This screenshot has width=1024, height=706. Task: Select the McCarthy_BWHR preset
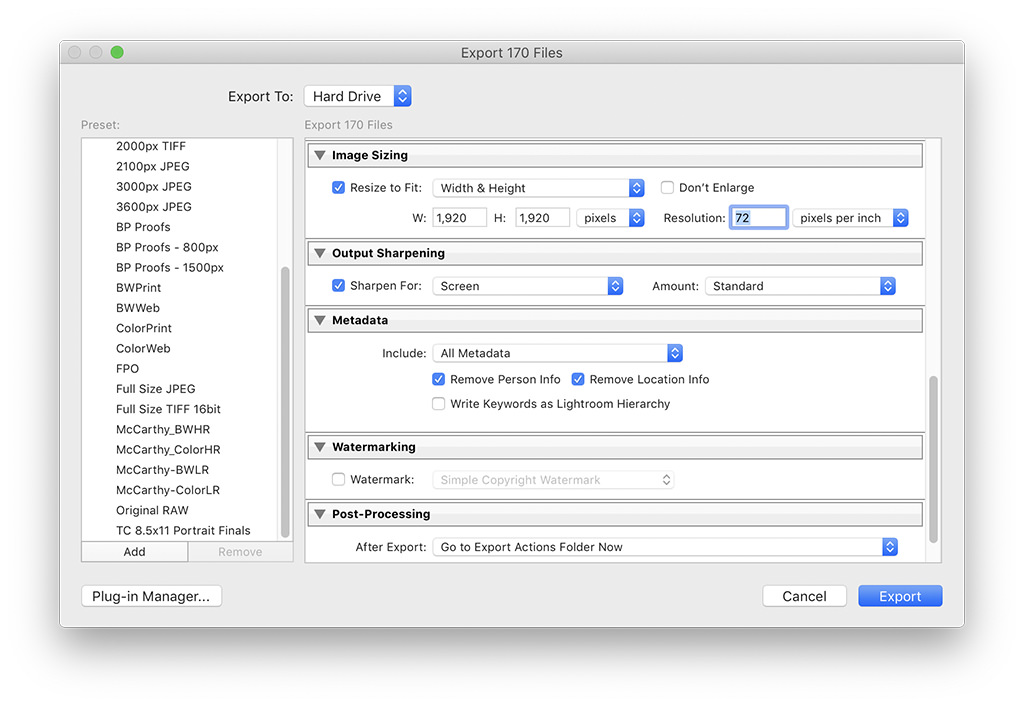(163, 430)
